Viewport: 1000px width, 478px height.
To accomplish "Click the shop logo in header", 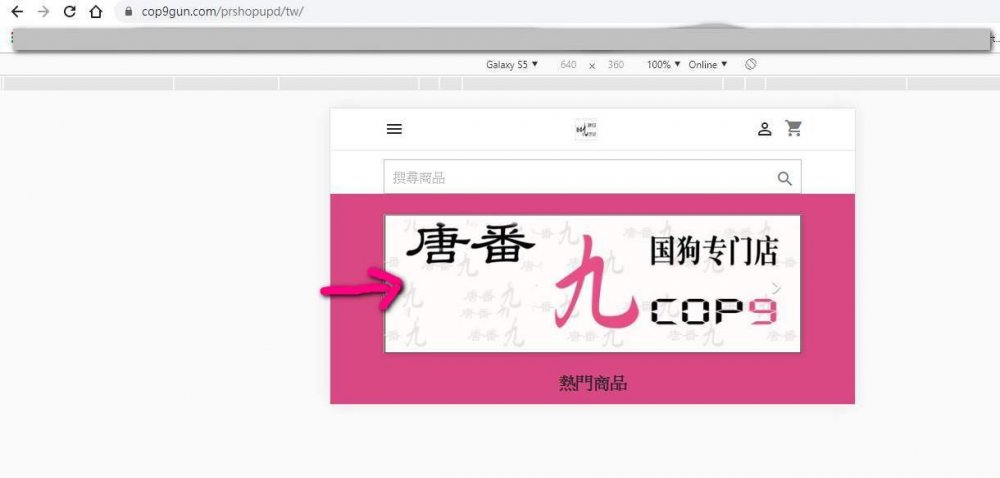I will (x=586, y=129).
